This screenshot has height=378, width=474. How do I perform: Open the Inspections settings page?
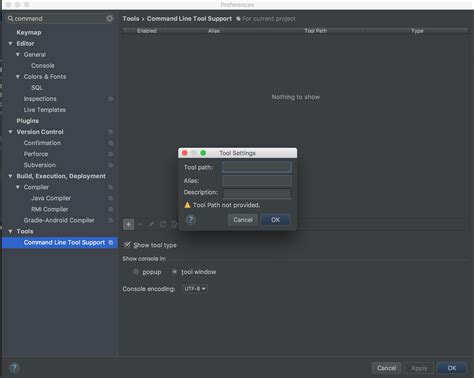pos(40,99)
